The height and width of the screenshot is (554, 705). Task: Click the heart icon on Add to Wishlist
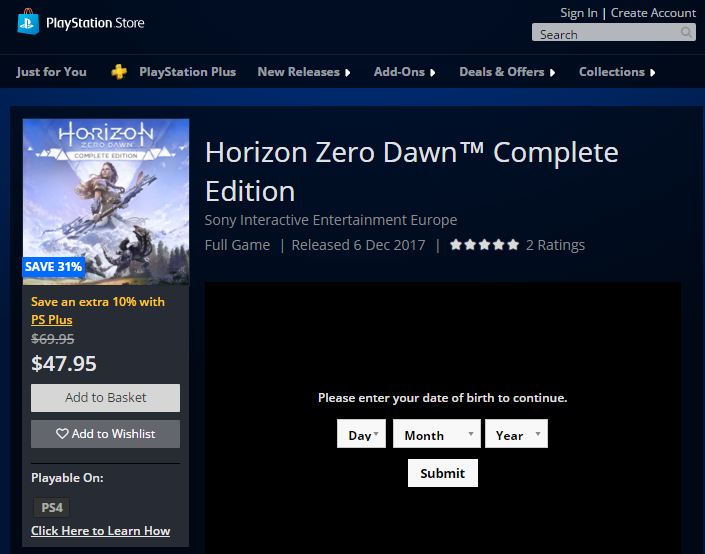(62, 433)
